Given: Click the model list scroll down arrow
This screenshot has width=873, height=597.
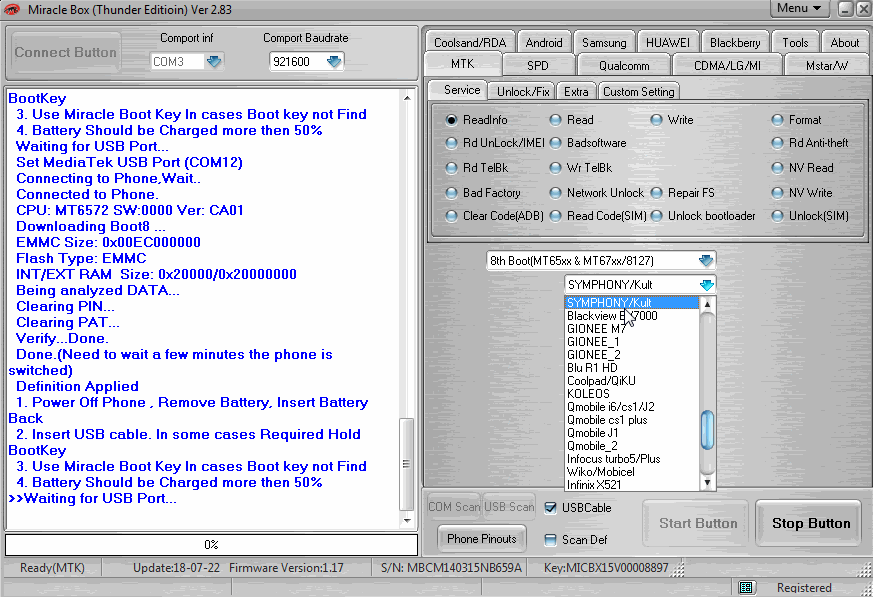Looking at the screenshot, I should tap(707, 483).
